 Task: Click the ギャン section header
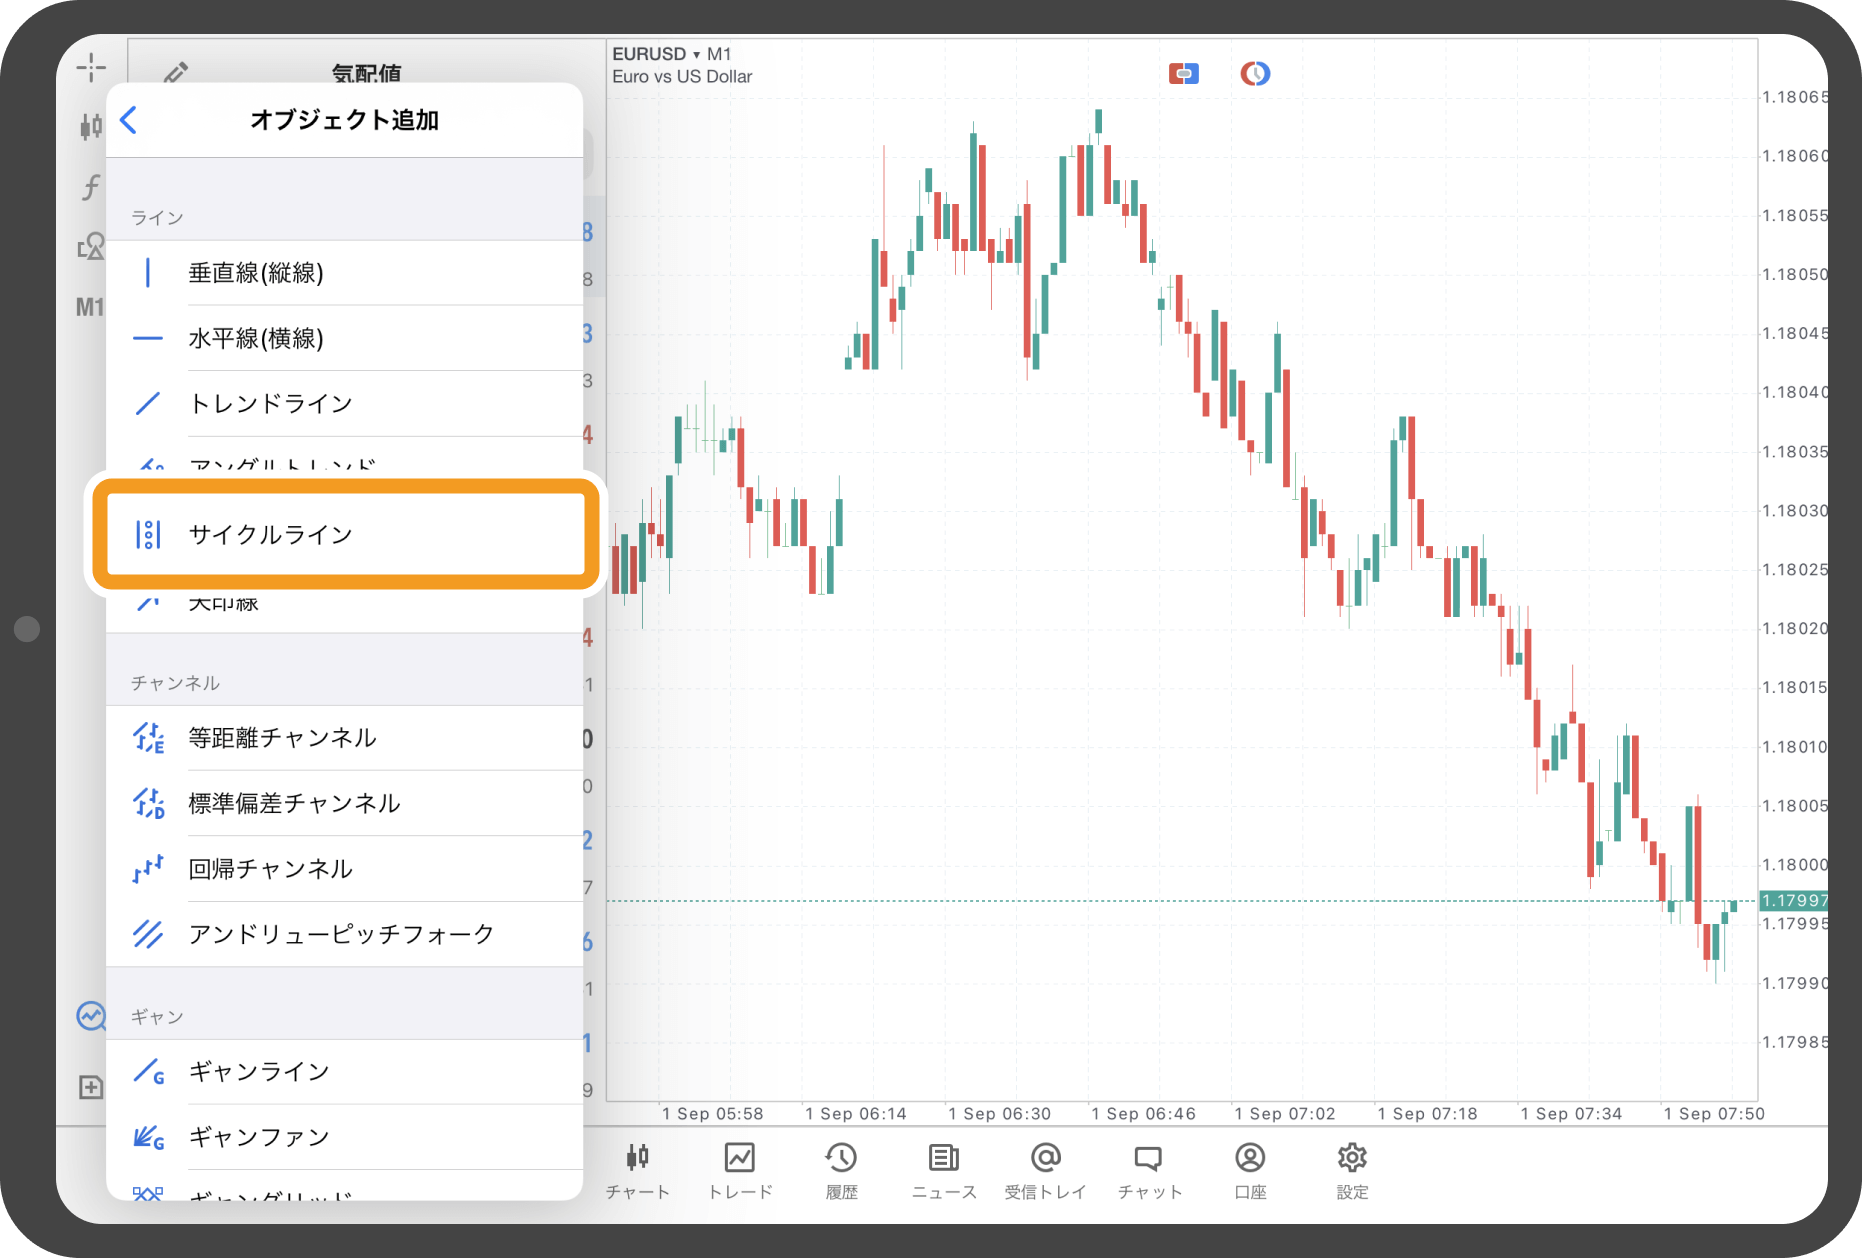point(157,1017)
